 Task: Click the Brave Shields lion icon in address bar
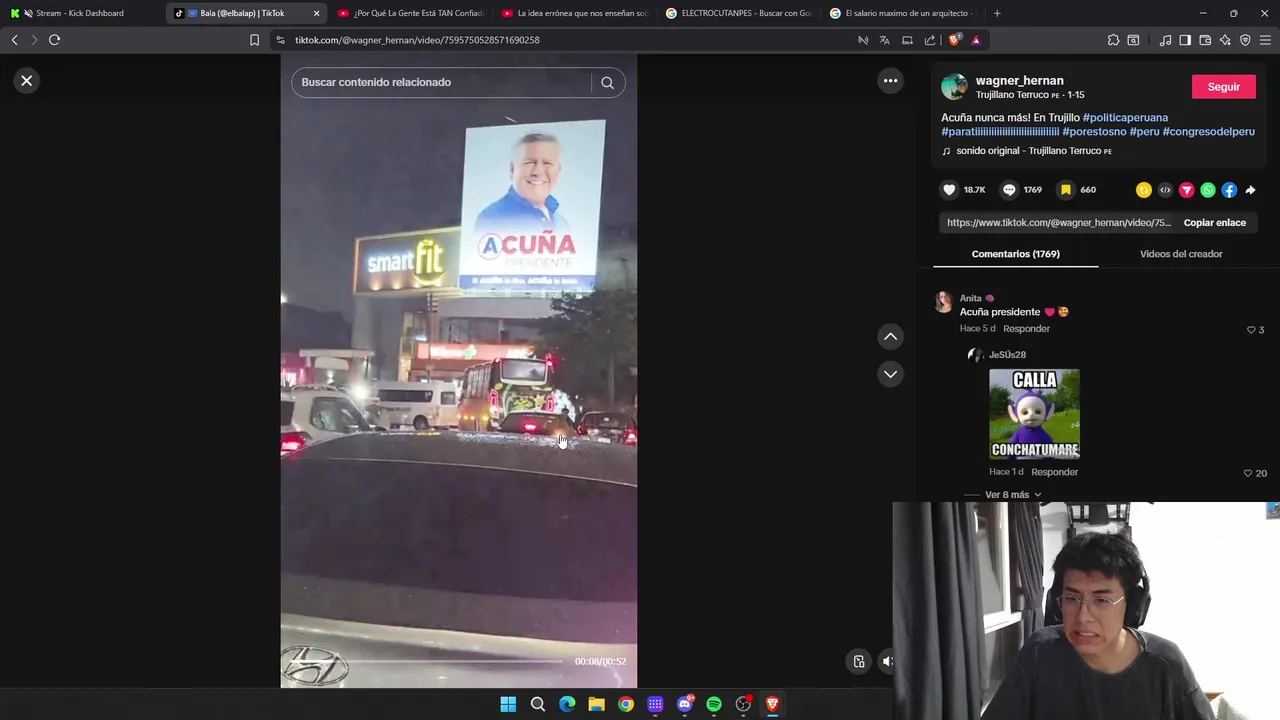pos(954,40)
